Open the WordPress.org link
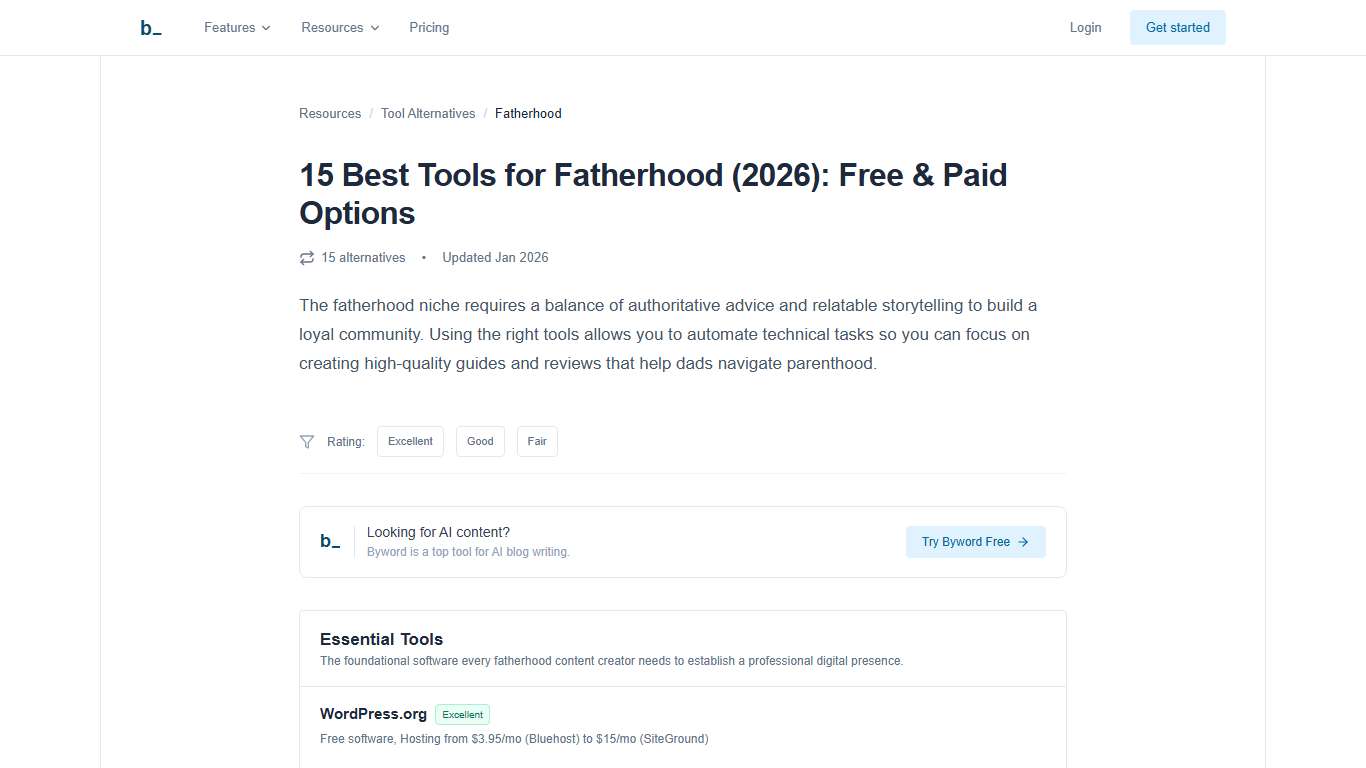 [373, 714]
